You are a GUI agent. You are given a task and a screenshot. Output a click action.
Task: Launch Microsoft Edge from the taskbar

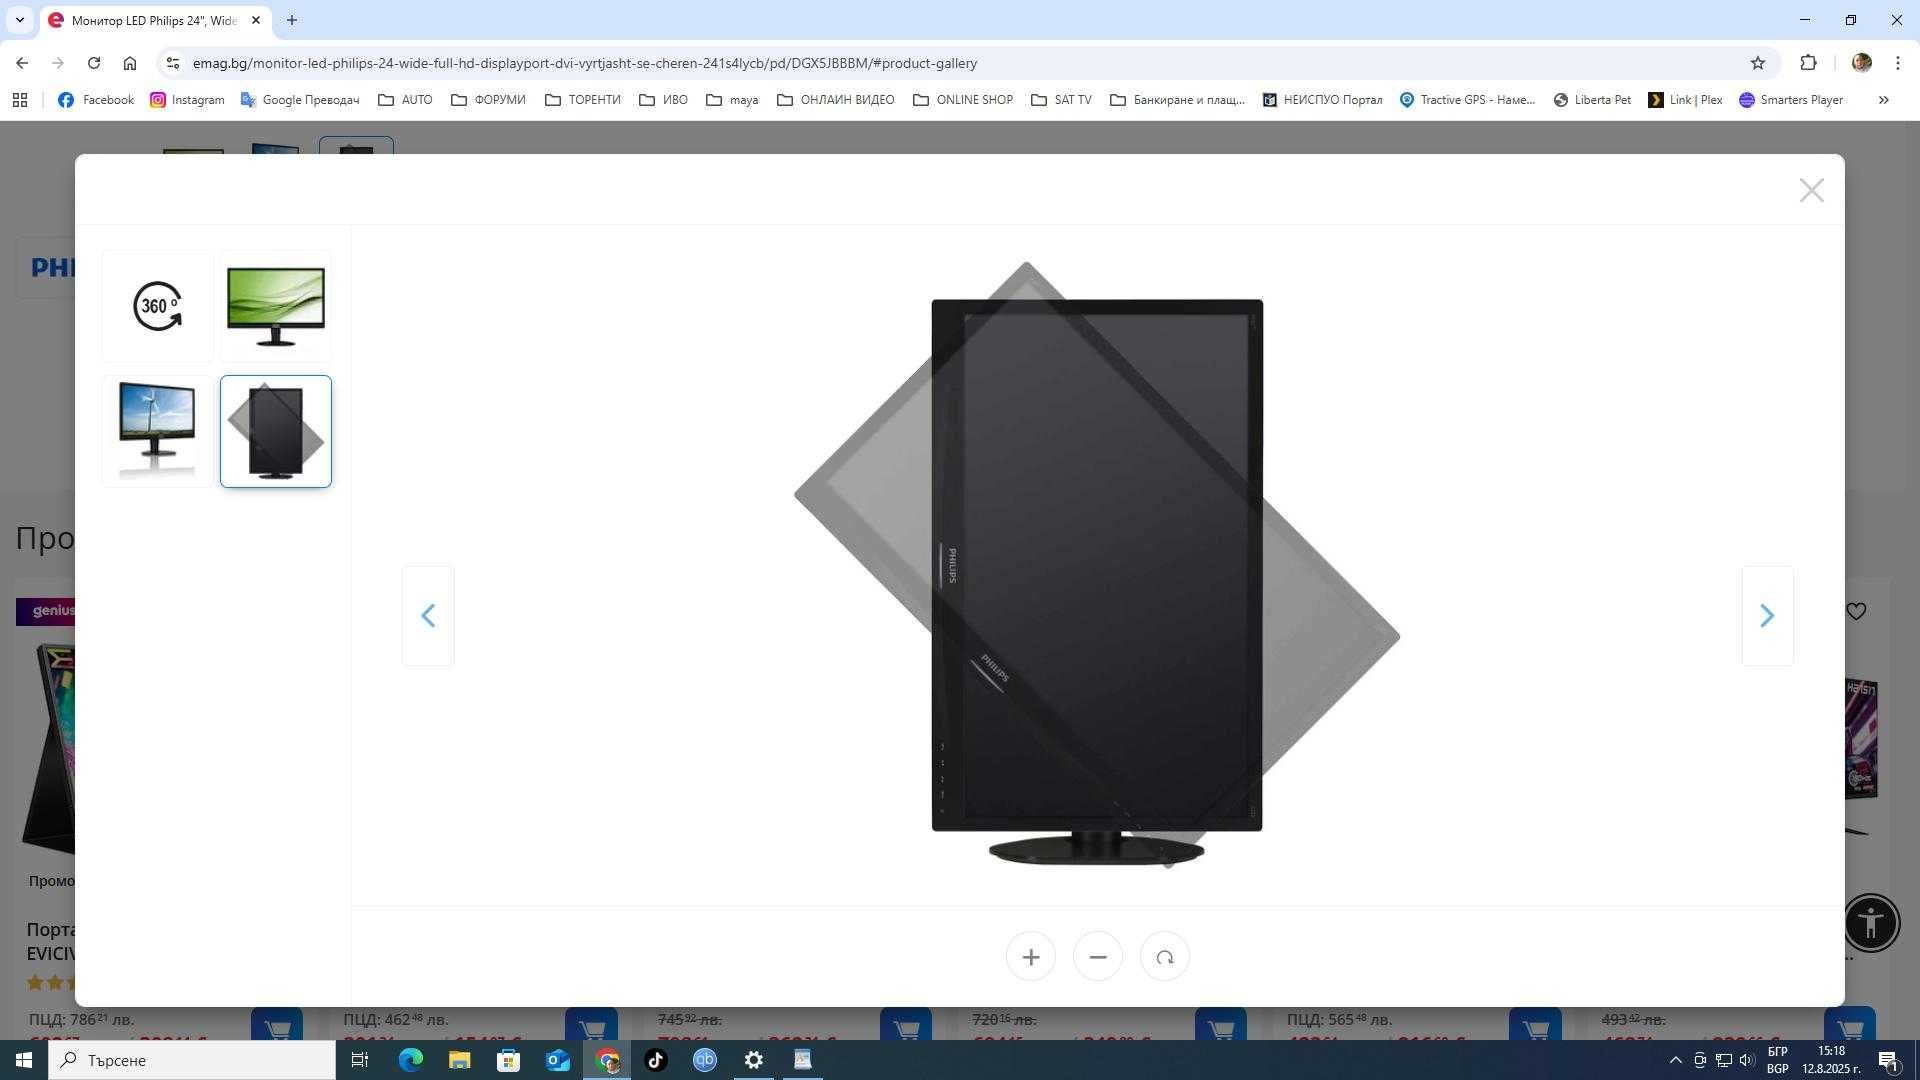tap(411, 1060)
